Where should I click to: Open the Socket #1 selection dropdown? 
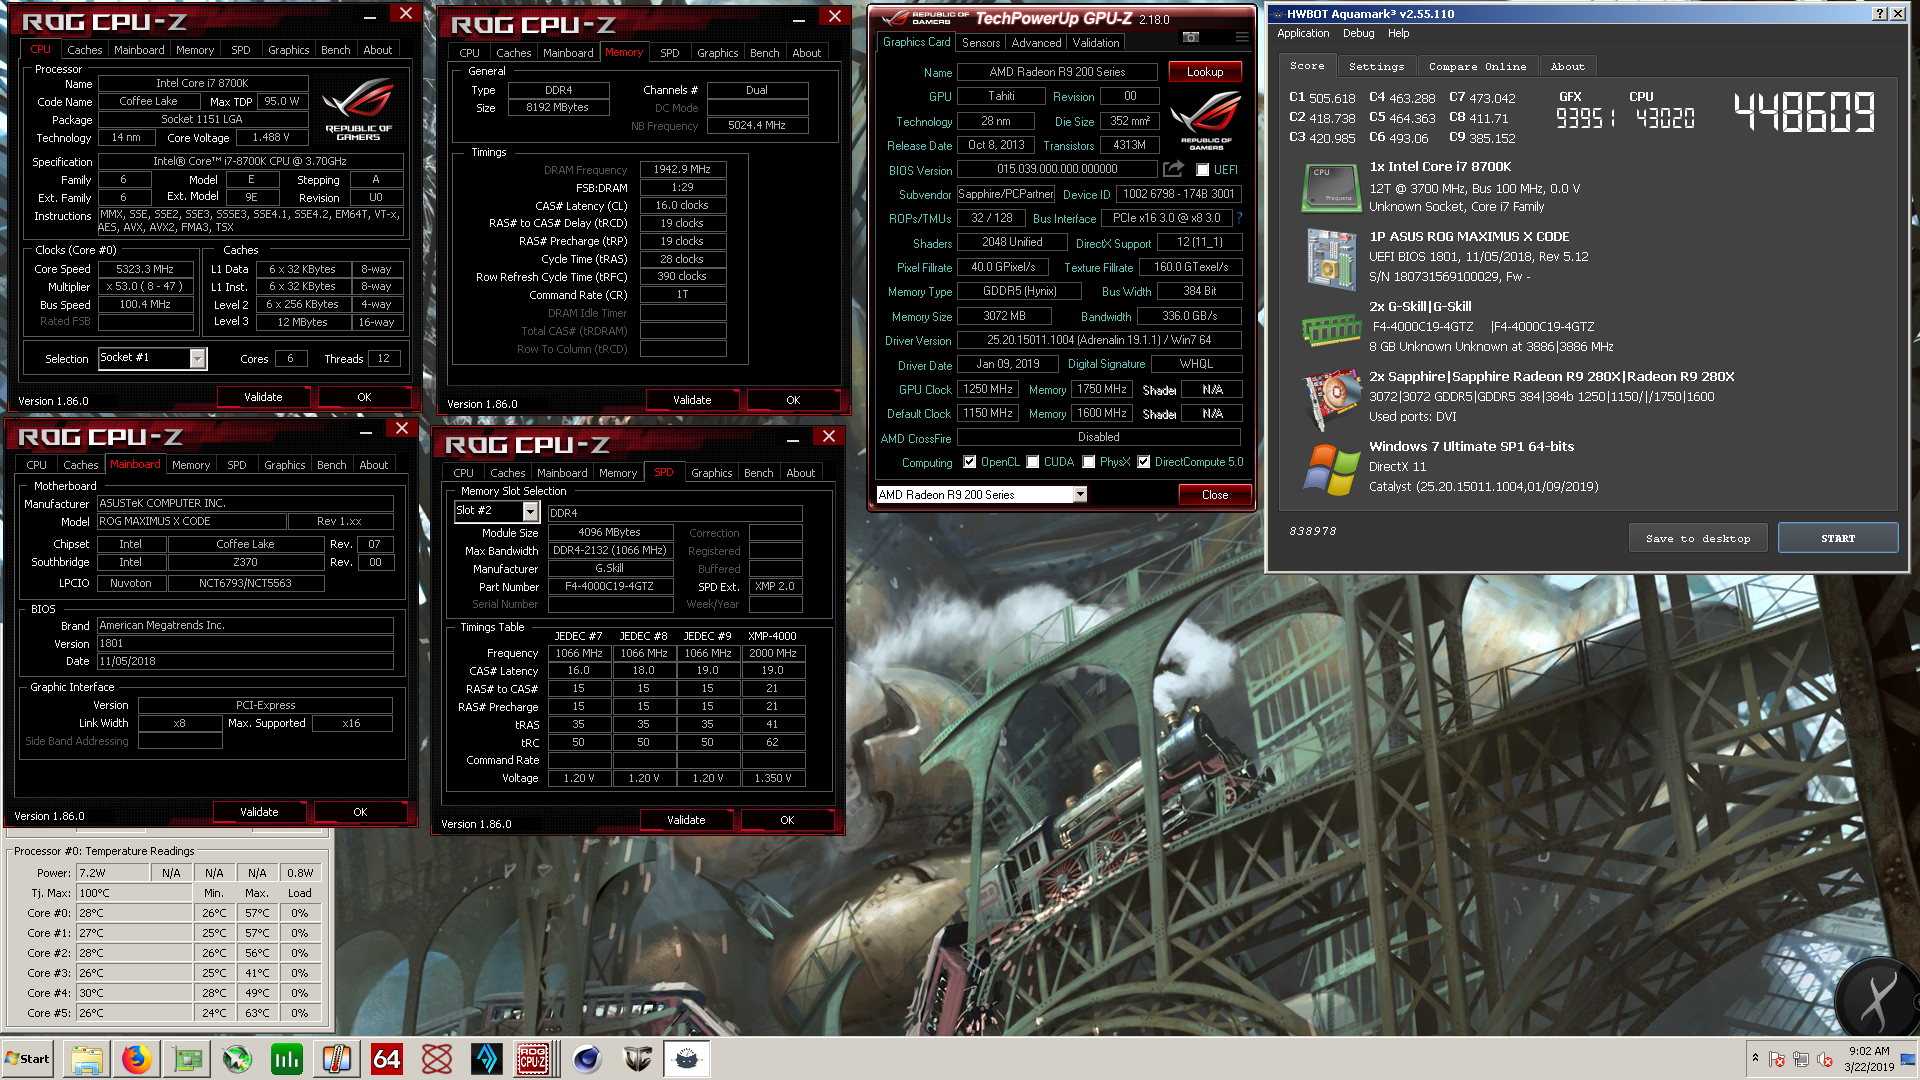click(x=197, y=358)
